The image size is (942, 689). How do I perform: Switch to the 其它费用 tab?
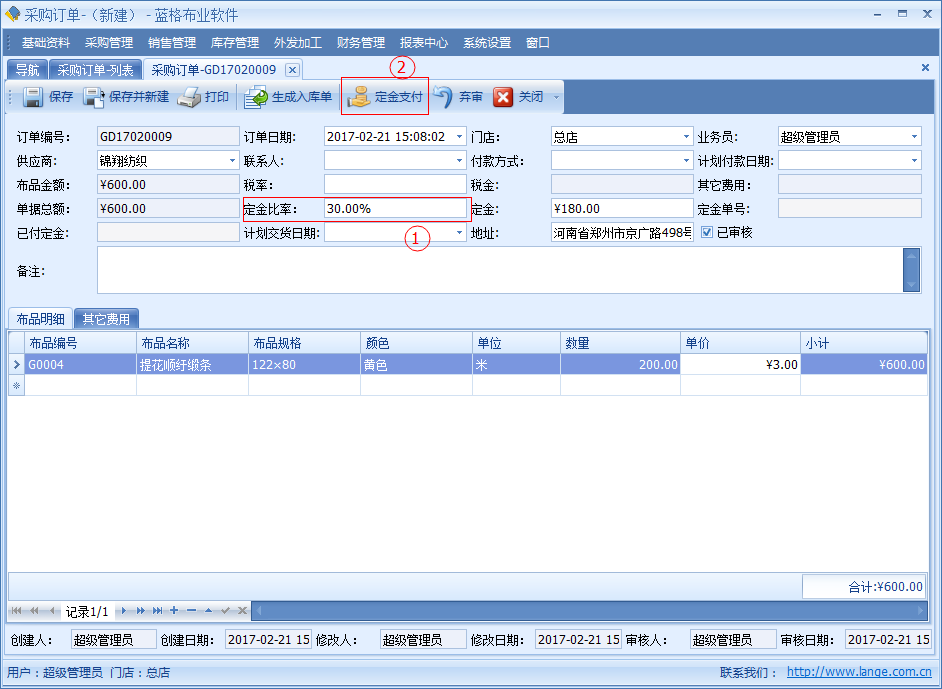(x=106, y=319)
